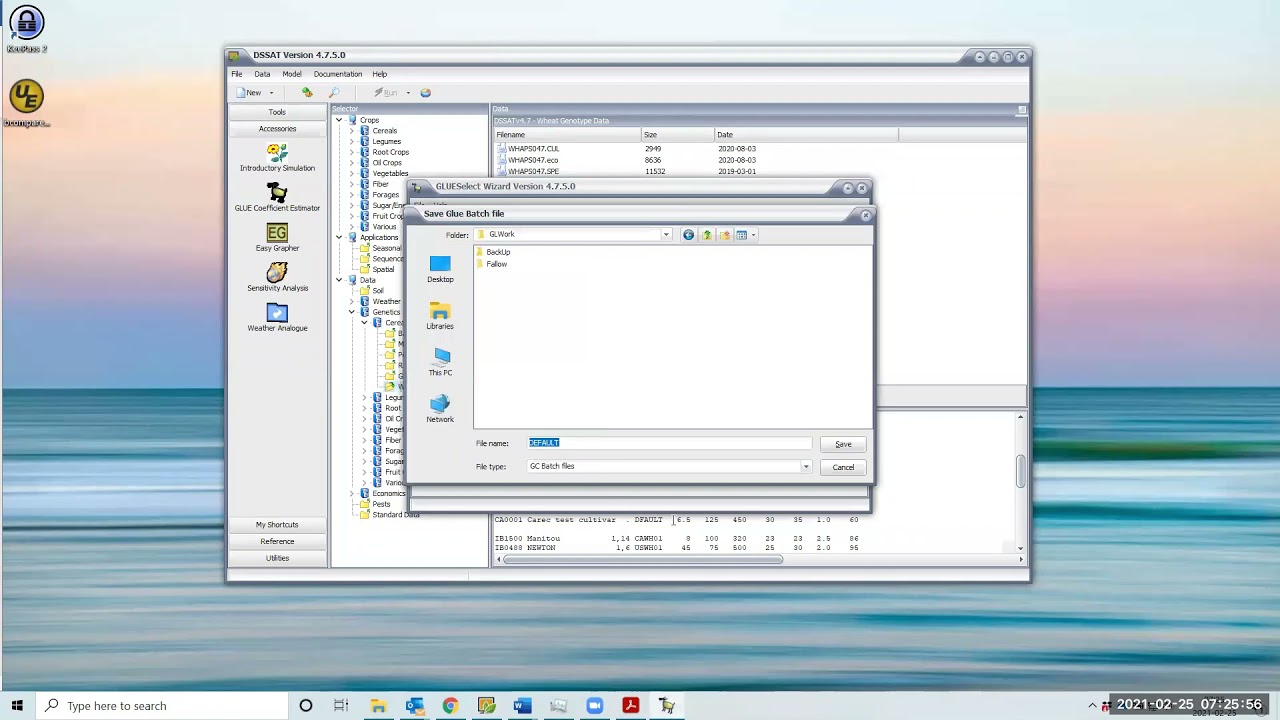Switch to the Tools tab in sidebar
Viewport: 1280px width, 720px height.
point(277,112)
